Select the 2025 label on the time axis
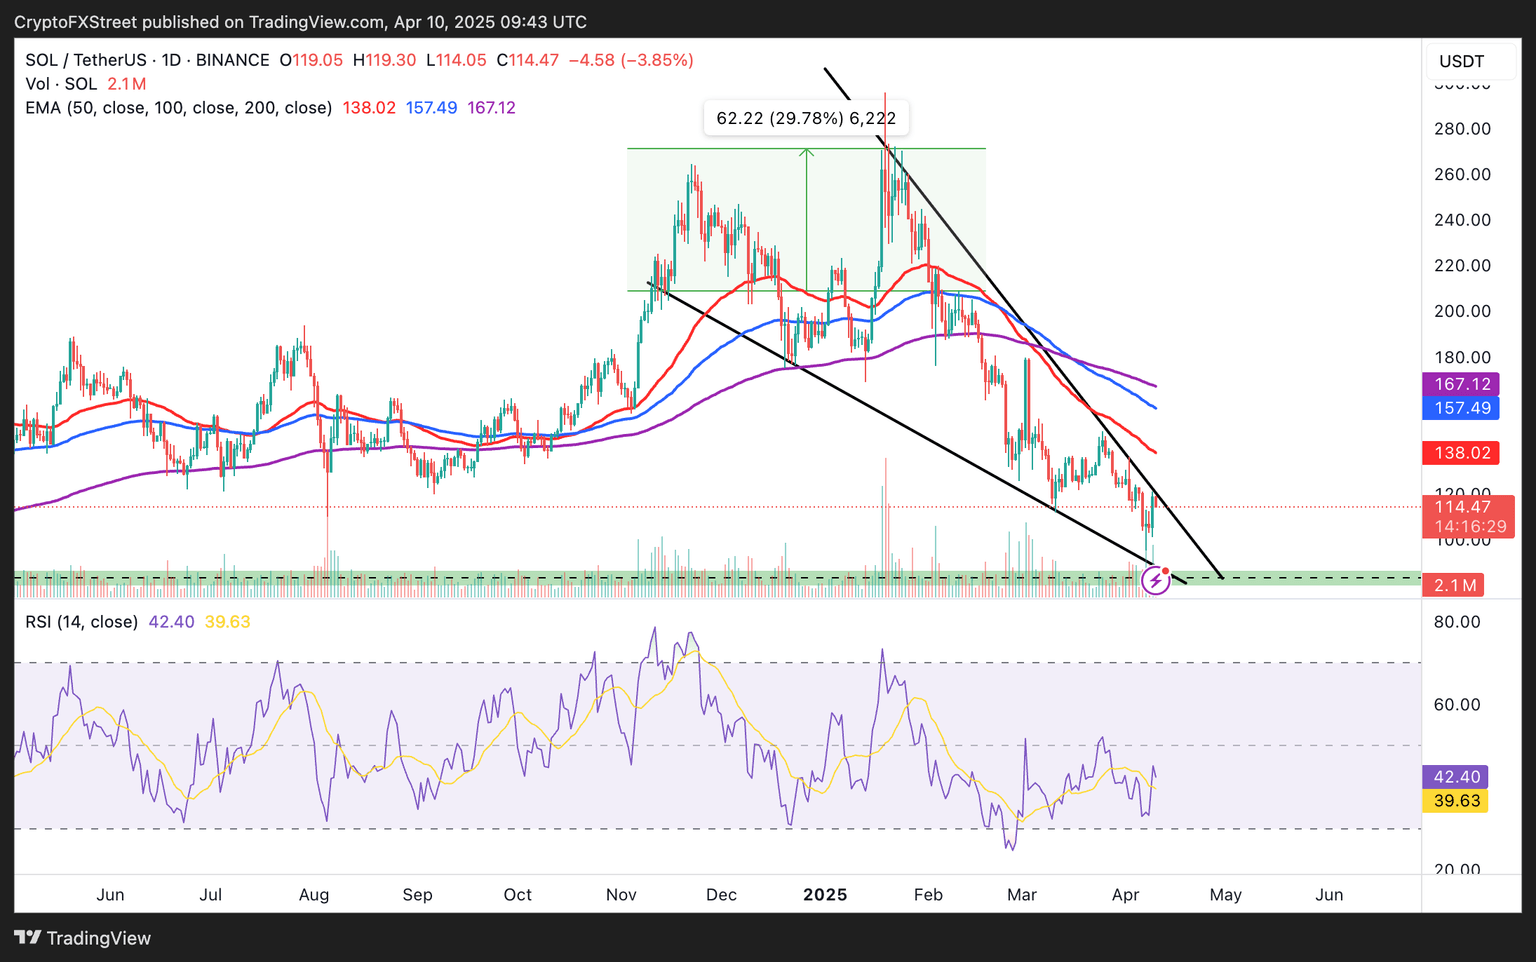This screenshot has width=1536, height=962. coord(824,895)
